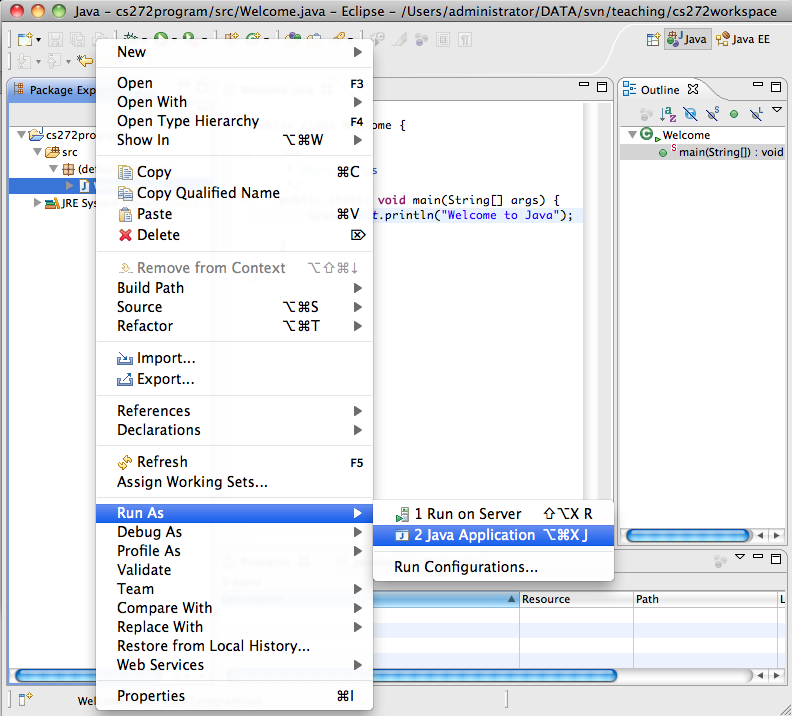Click the Outline scrollbar right arrow

click(776, 535)
